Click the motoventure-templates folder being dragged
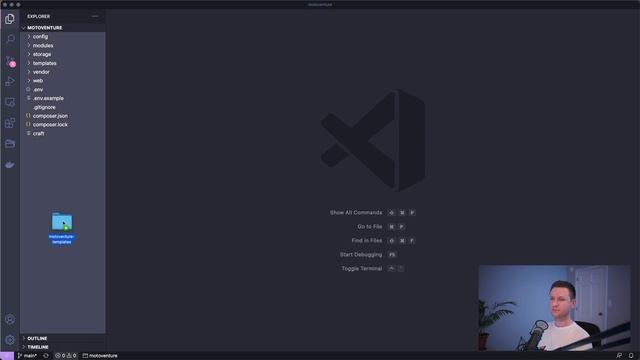The height and width of the screenshot is (360, 640). (x=62, y=228)
